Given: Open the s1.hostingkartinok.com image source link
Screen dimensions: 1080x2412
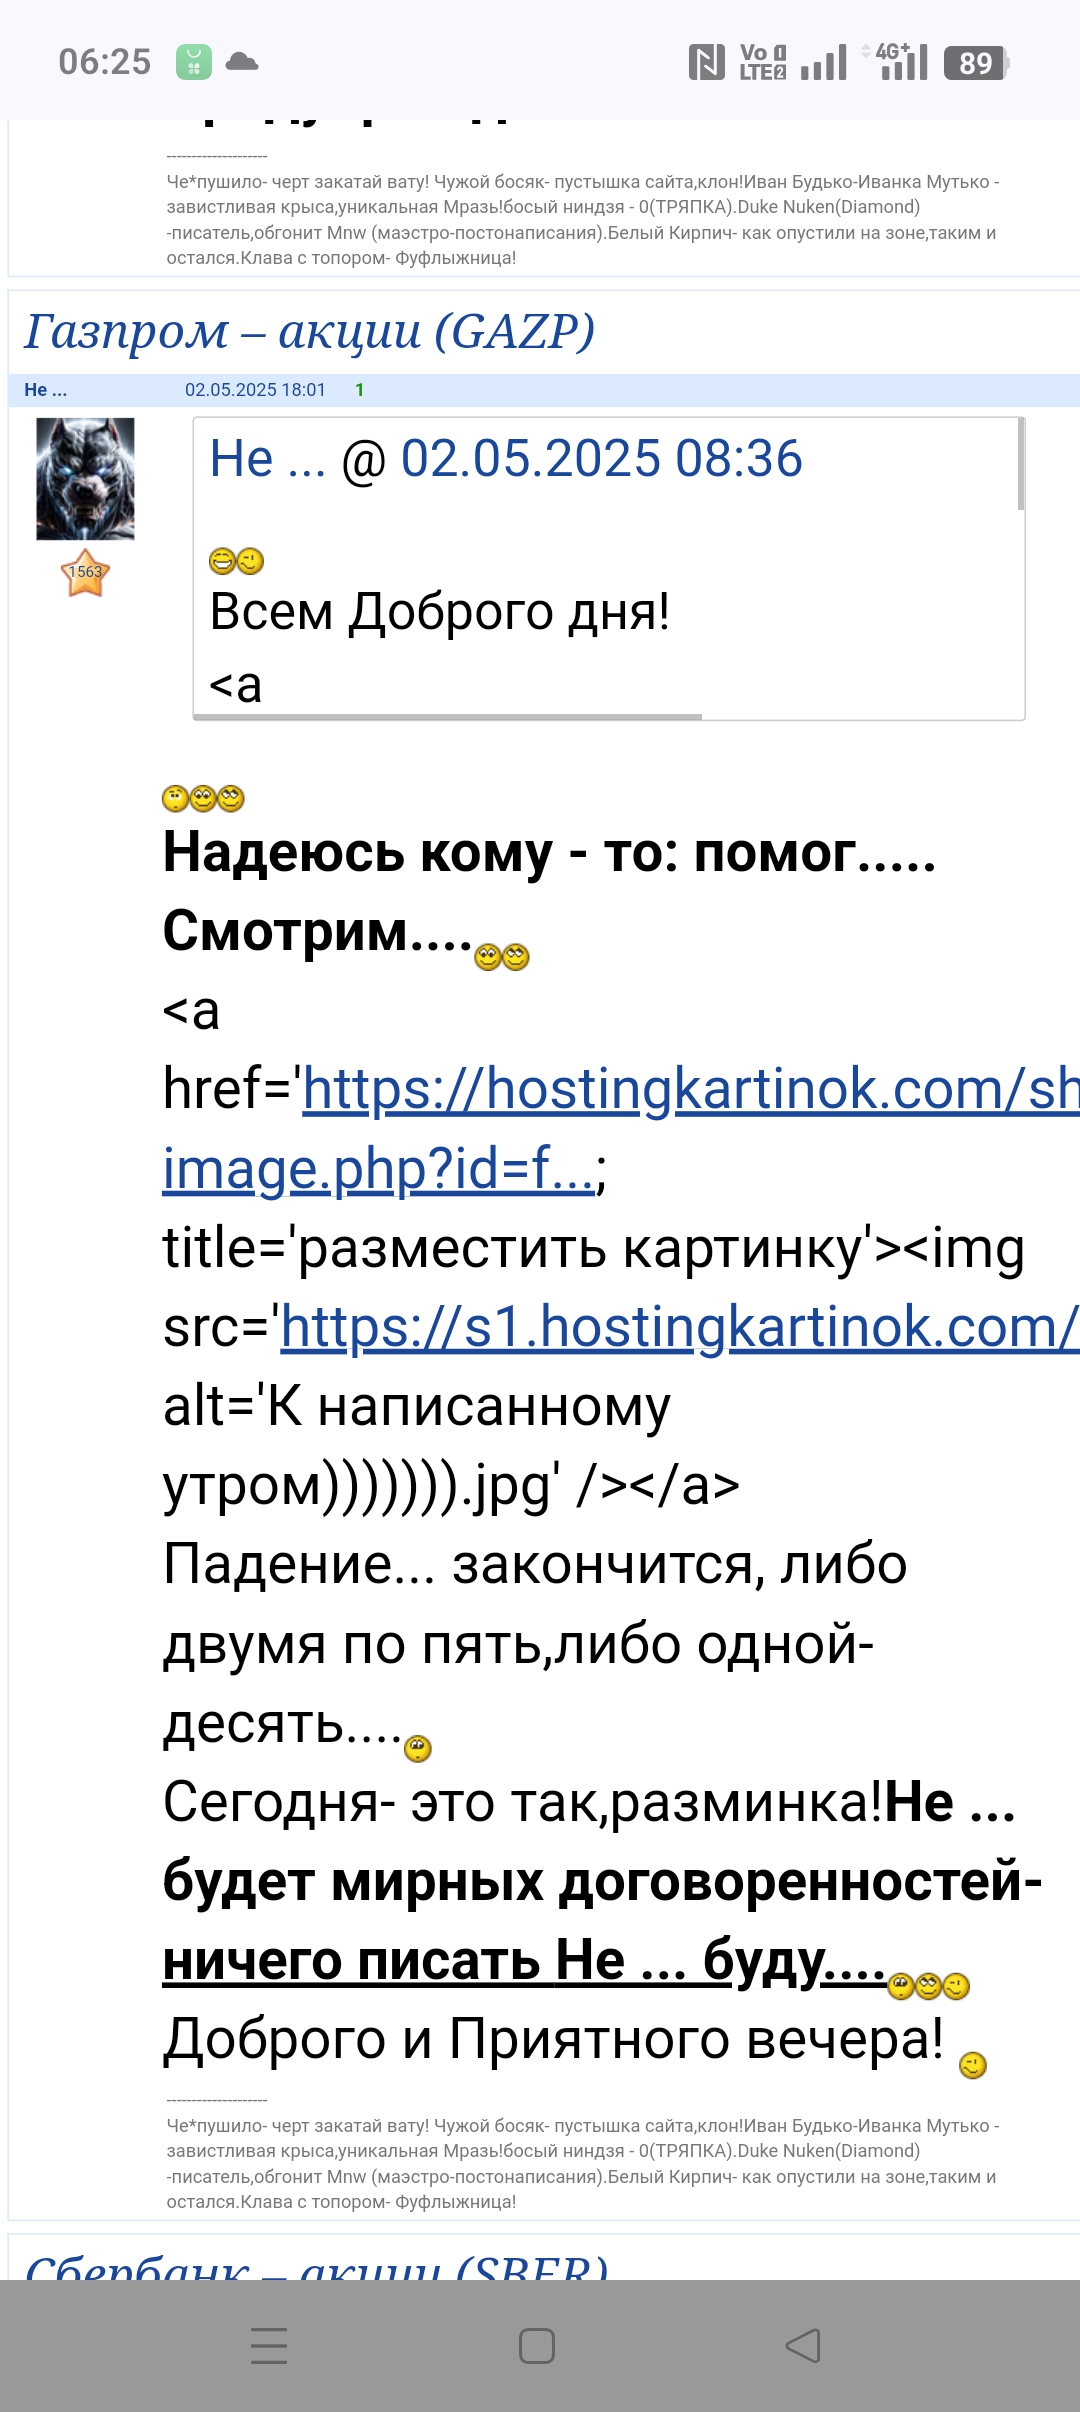Looking at the screenshot, I should click(680, 1328).
